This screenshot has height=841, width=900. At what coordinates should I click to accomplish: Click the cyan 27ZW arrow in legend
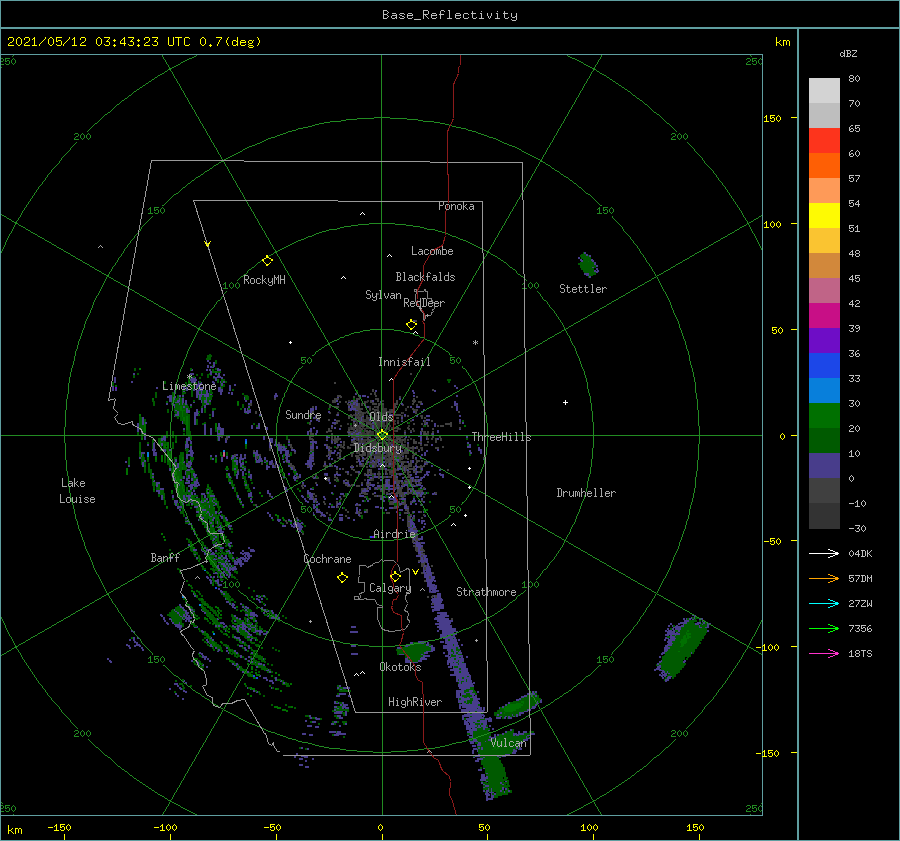click(824, 603)
